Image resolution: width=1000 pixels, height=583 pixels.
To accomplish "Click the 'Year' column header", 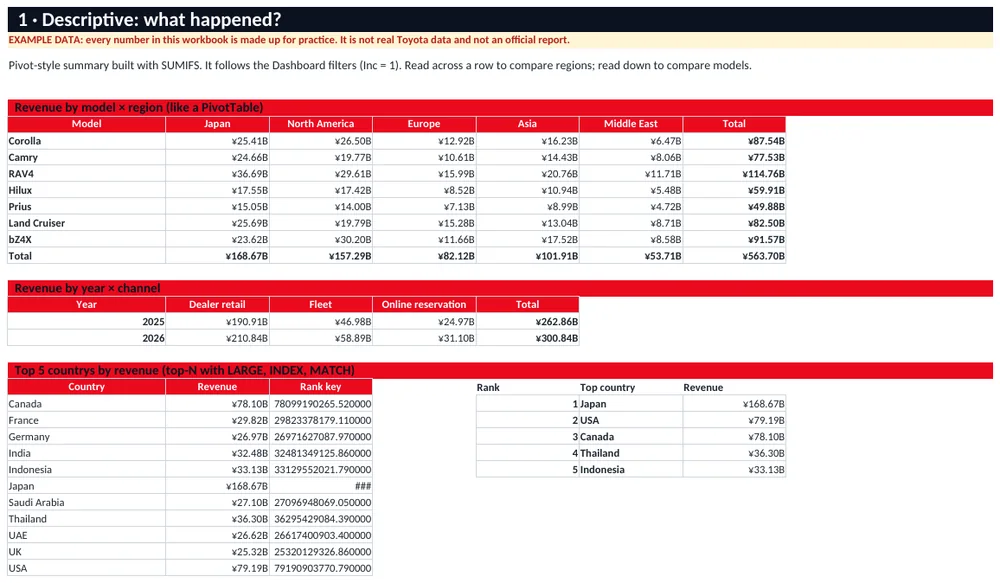I will (x=87, y=304).
